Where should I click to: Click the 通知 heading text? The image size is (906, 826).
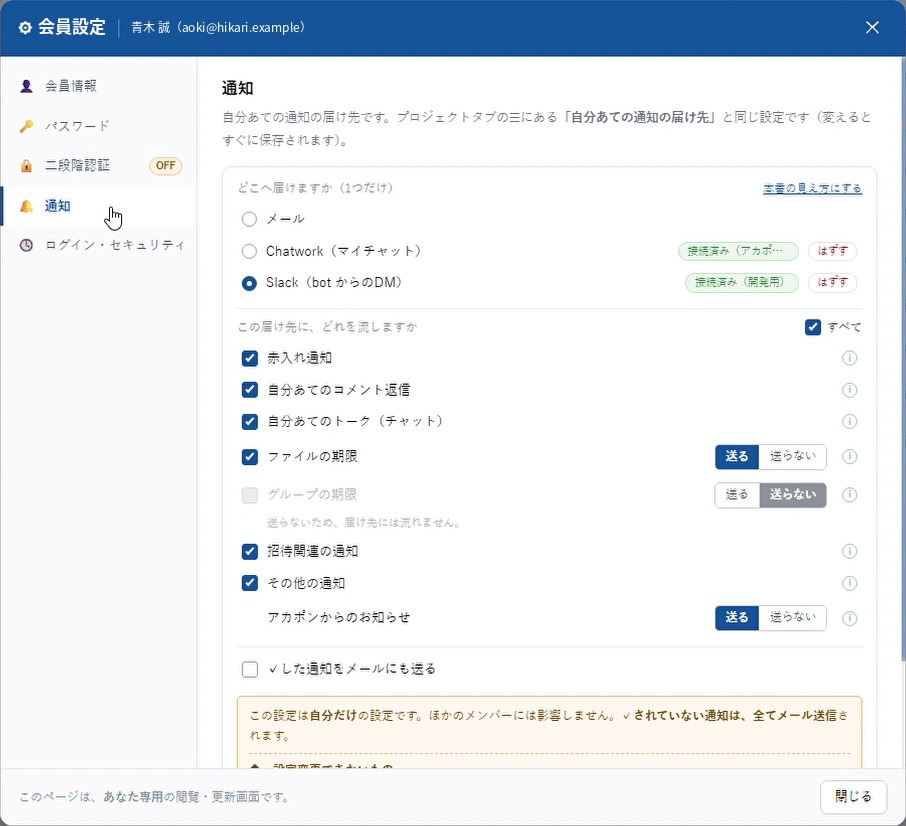pos(237,88)
